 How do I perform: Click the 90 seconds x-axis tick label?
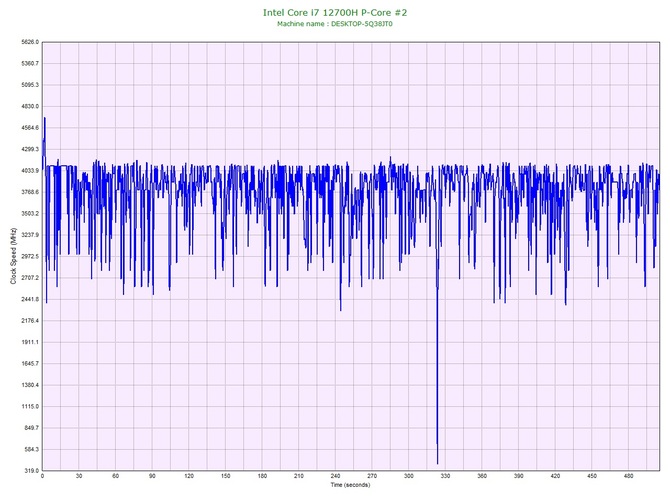(x=152, y=476)
